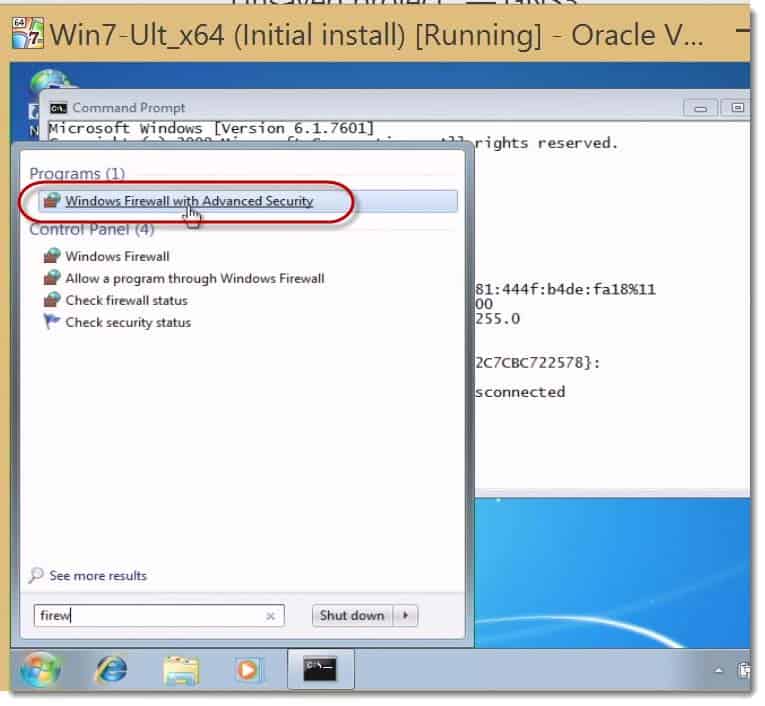Open Check firewall status

pyautogui.click(x=126, y=301)
